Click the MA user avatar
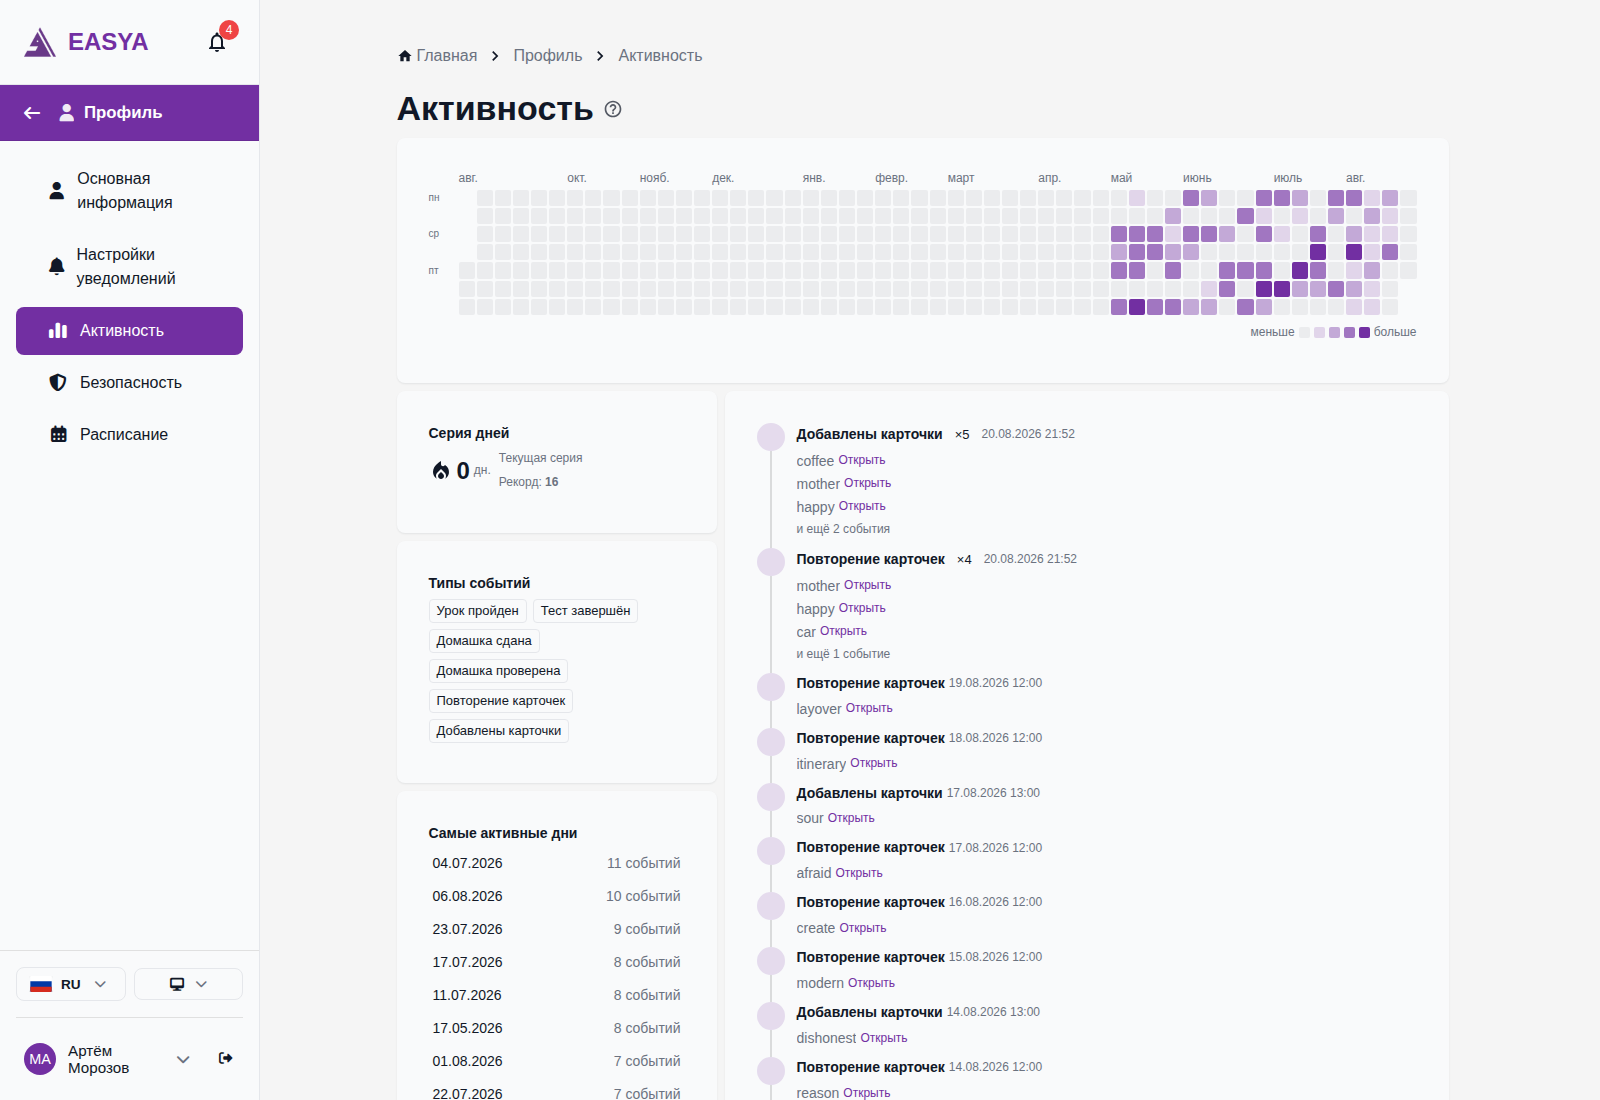Viewport: 1600px width, 1100px height. click(x=40, y=1059)
